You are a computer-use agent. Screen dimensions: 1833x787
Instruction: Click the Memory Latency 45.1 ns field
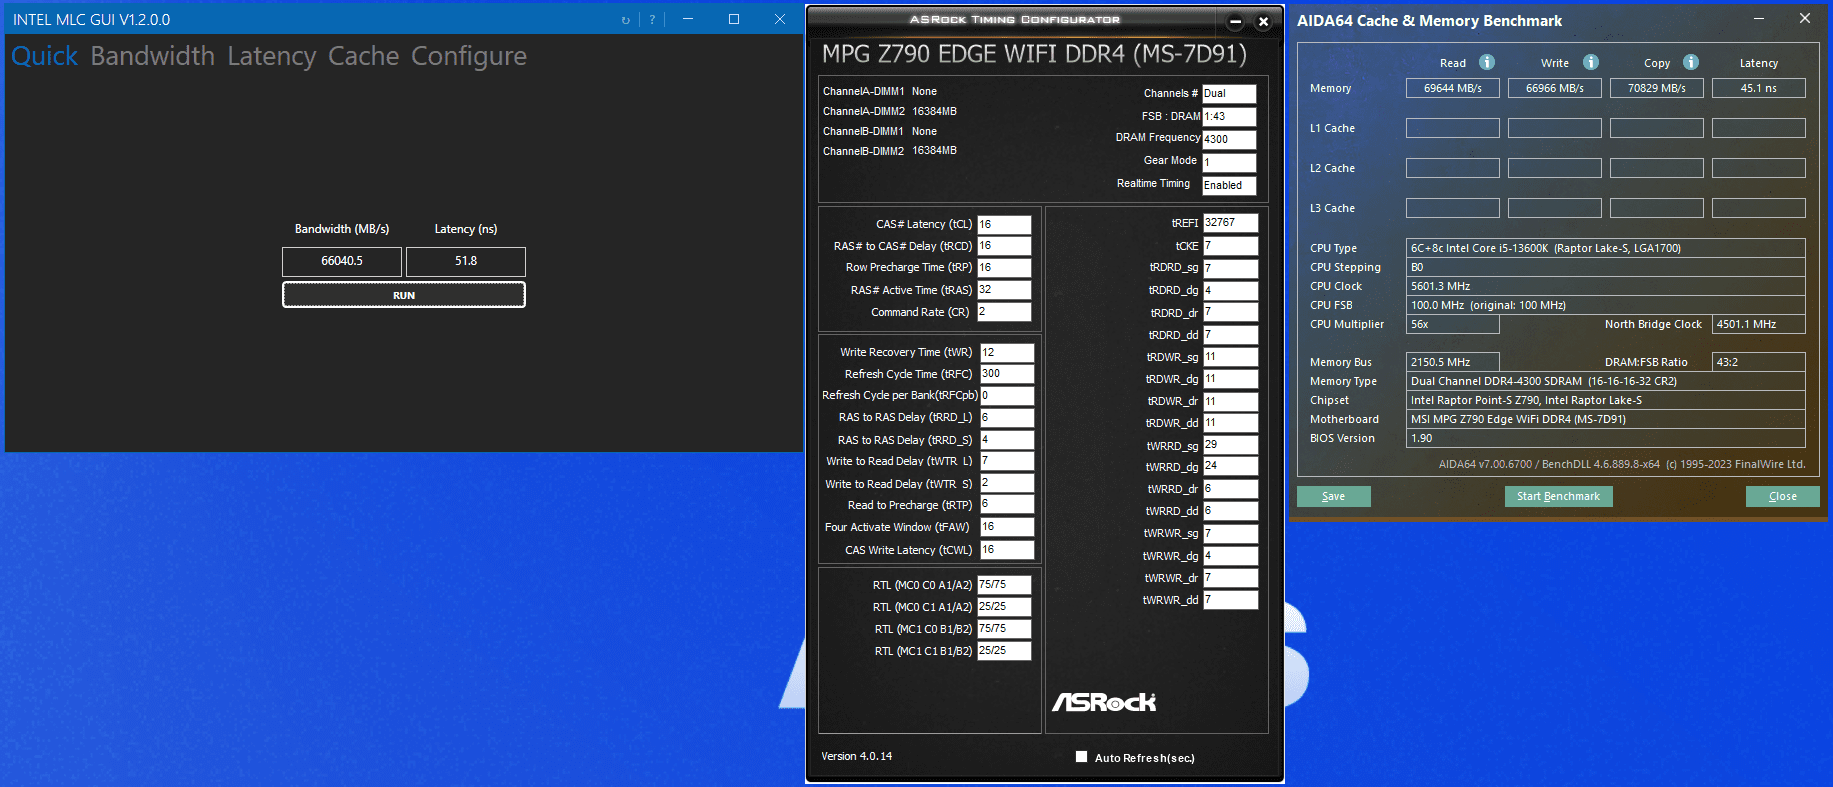click(x=1758, y=88)
